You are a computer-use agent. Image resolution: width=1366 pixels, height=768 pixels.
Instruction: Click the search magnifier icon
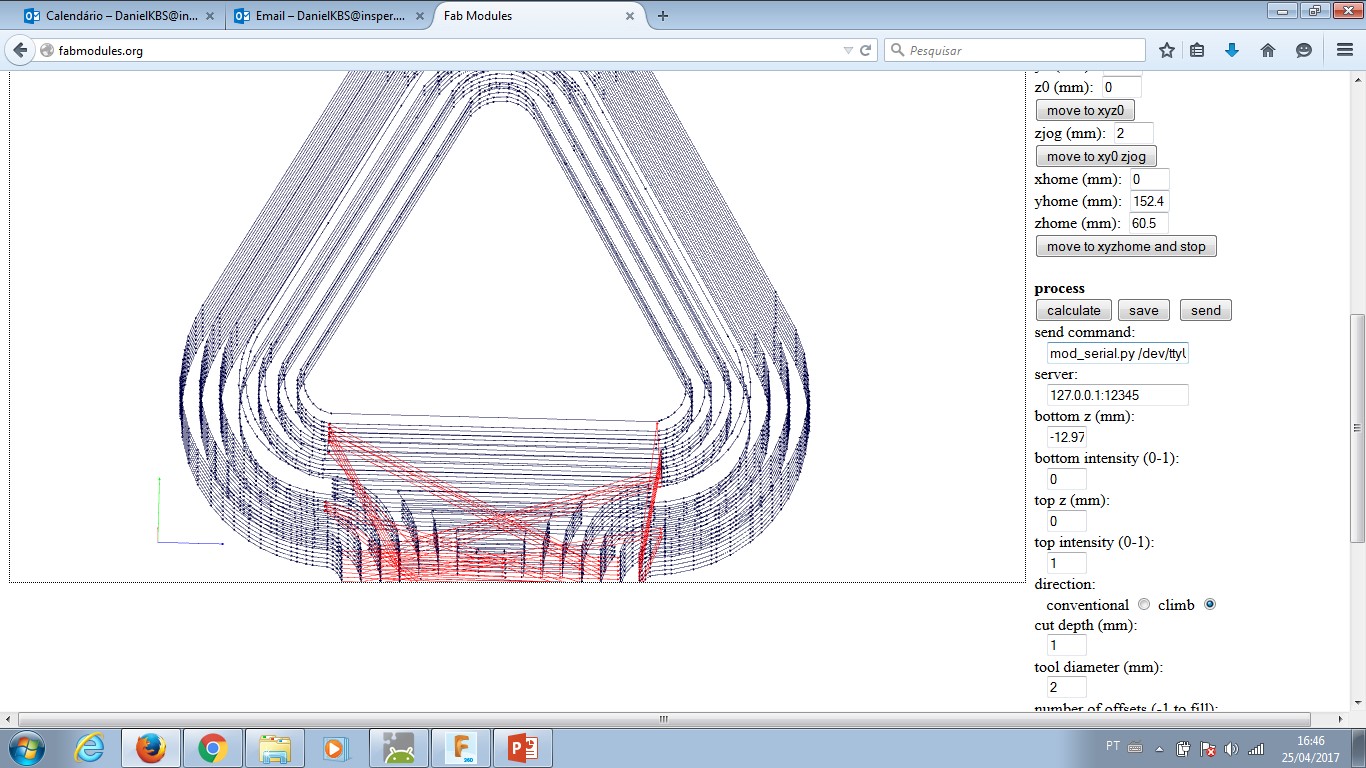coord(897,50)
